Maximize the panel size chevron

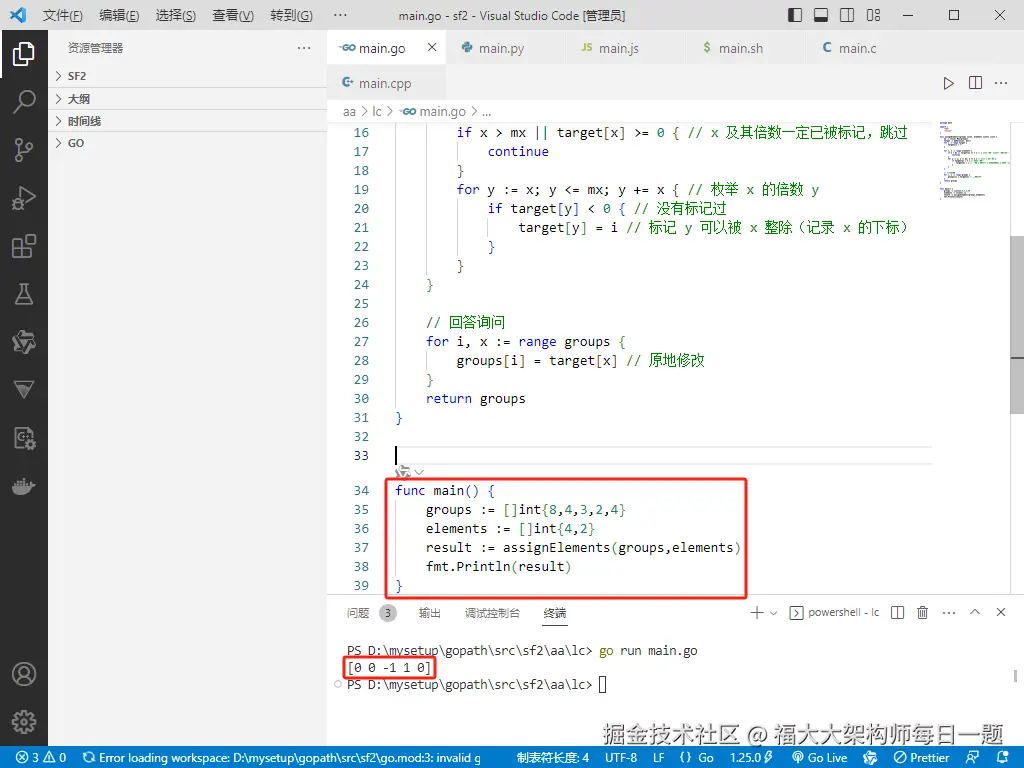click(975, 613)
